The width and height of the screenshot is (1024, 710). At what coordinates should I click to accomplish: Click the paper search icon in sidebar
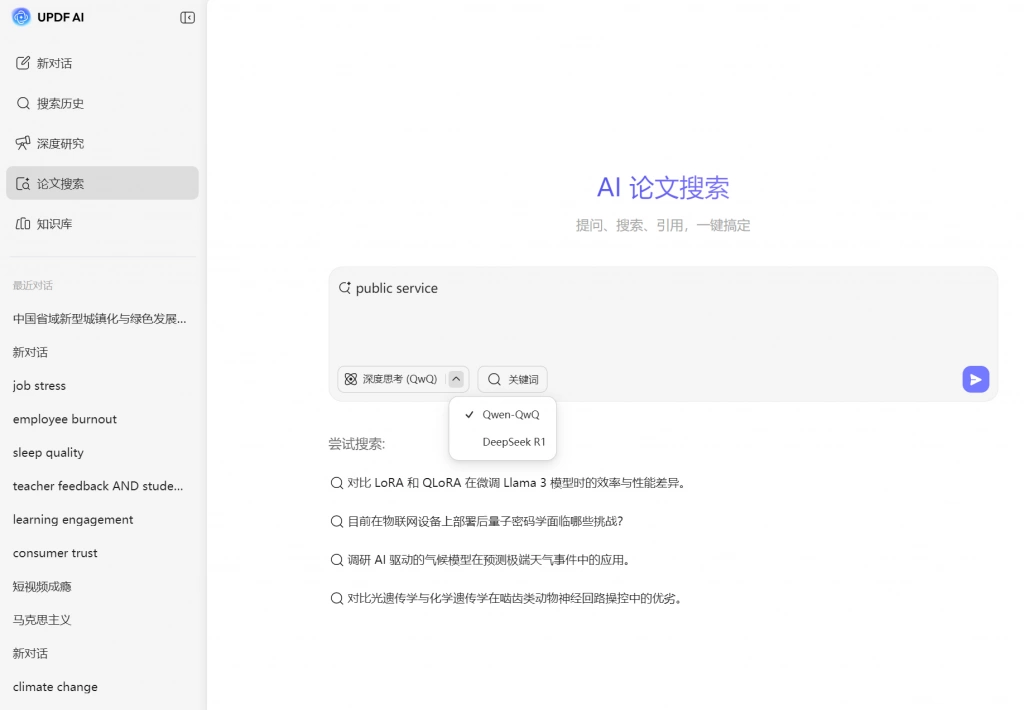tap(23, 184)
